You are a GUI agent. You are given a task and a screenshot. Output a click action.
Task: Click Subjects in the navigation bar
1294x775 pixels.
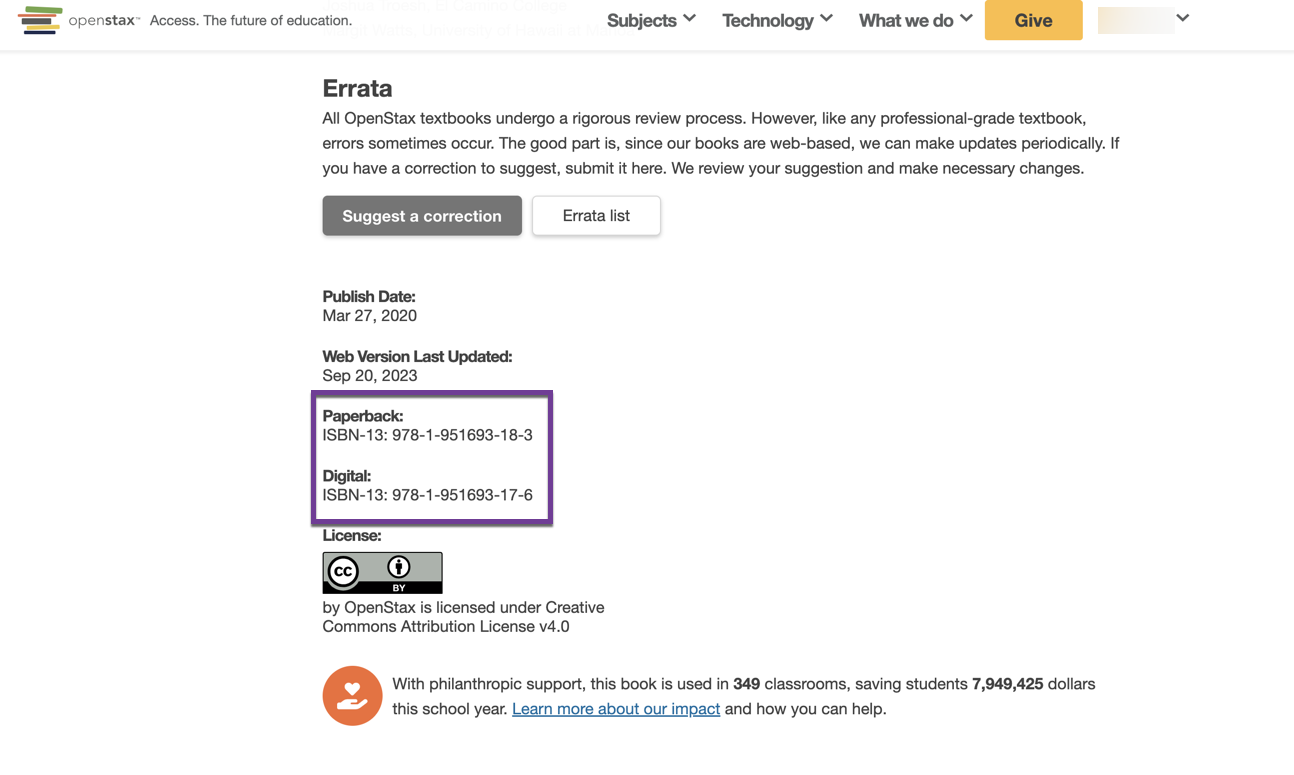tap(641, 20)
